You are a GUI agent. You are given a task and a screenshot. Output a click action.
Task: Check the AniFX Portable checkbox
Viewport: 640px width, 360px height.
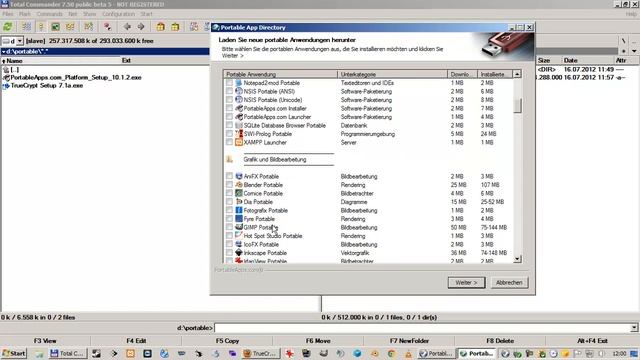[x=229, y=176]
